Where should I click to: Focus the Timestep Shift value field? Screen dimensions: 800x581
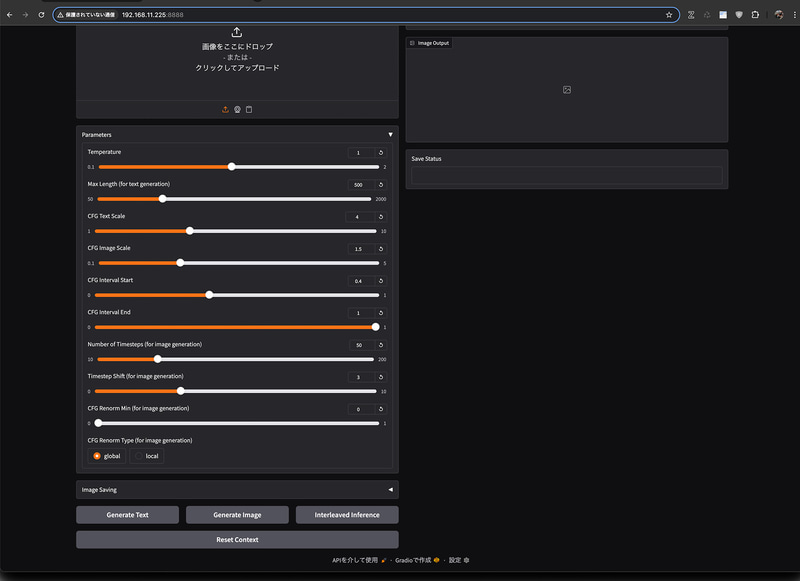tap(361, 377)
